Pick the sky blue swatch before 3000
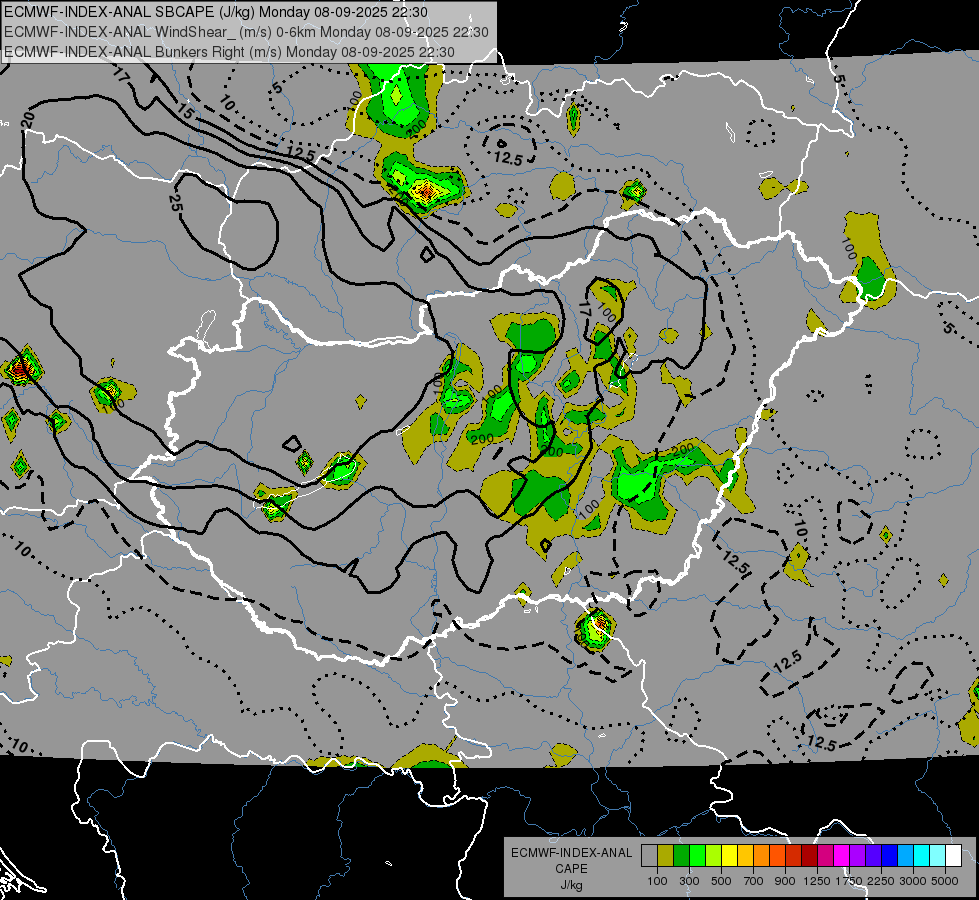 pos(905,855)
